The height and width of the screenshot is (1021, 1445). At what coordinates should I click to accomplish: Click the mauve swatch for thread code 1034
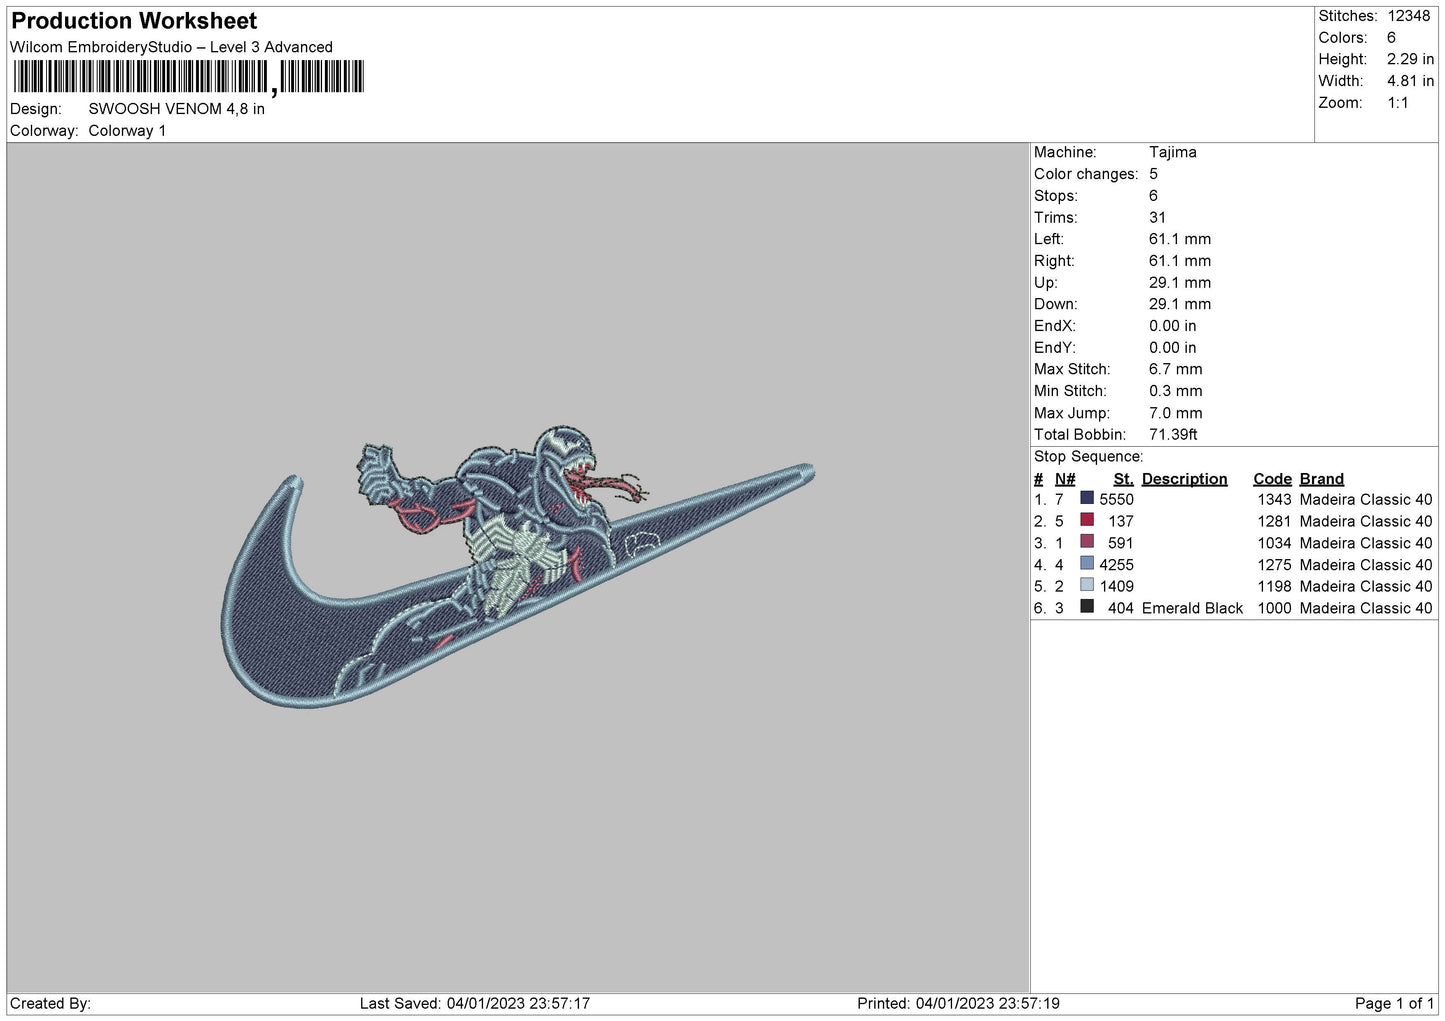tap(1086, 542)
